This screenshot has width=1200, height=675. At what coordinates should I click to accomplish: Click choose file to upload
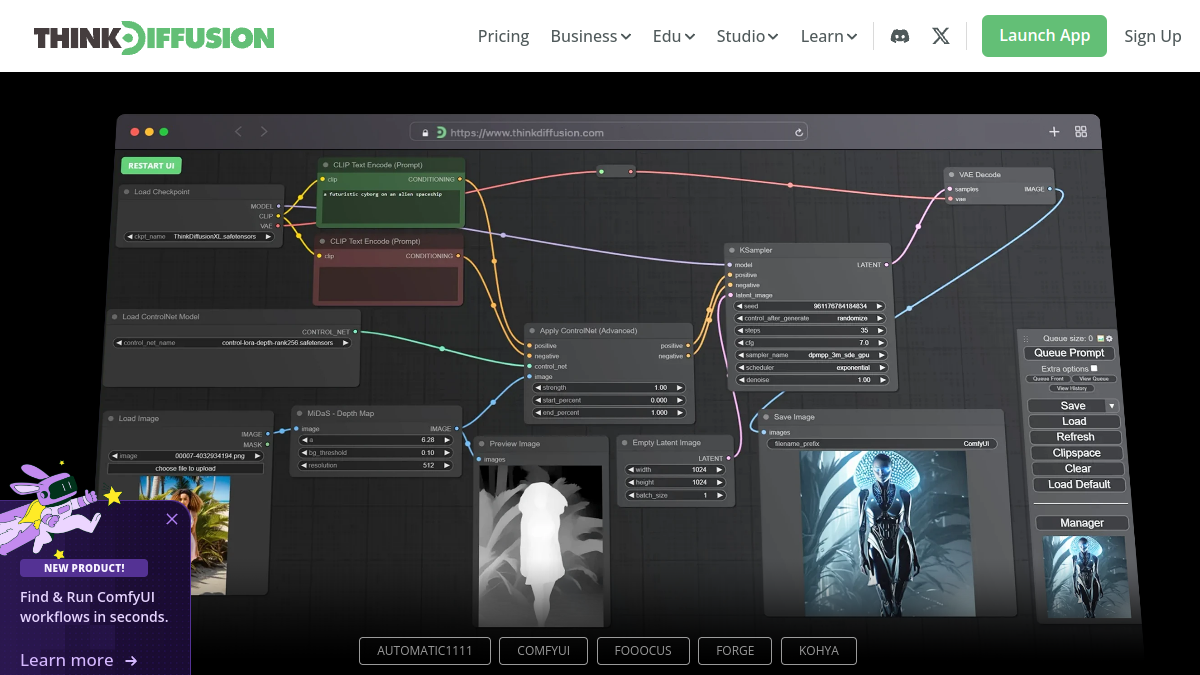186,468
